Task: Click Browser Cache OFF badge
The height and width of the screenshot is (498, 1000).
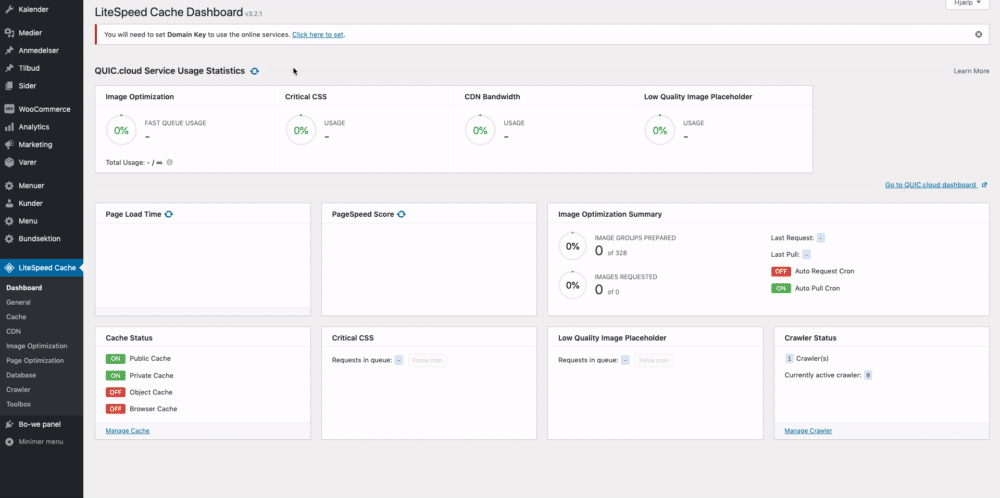Action: pyautogui.click(x=115, y=409)
